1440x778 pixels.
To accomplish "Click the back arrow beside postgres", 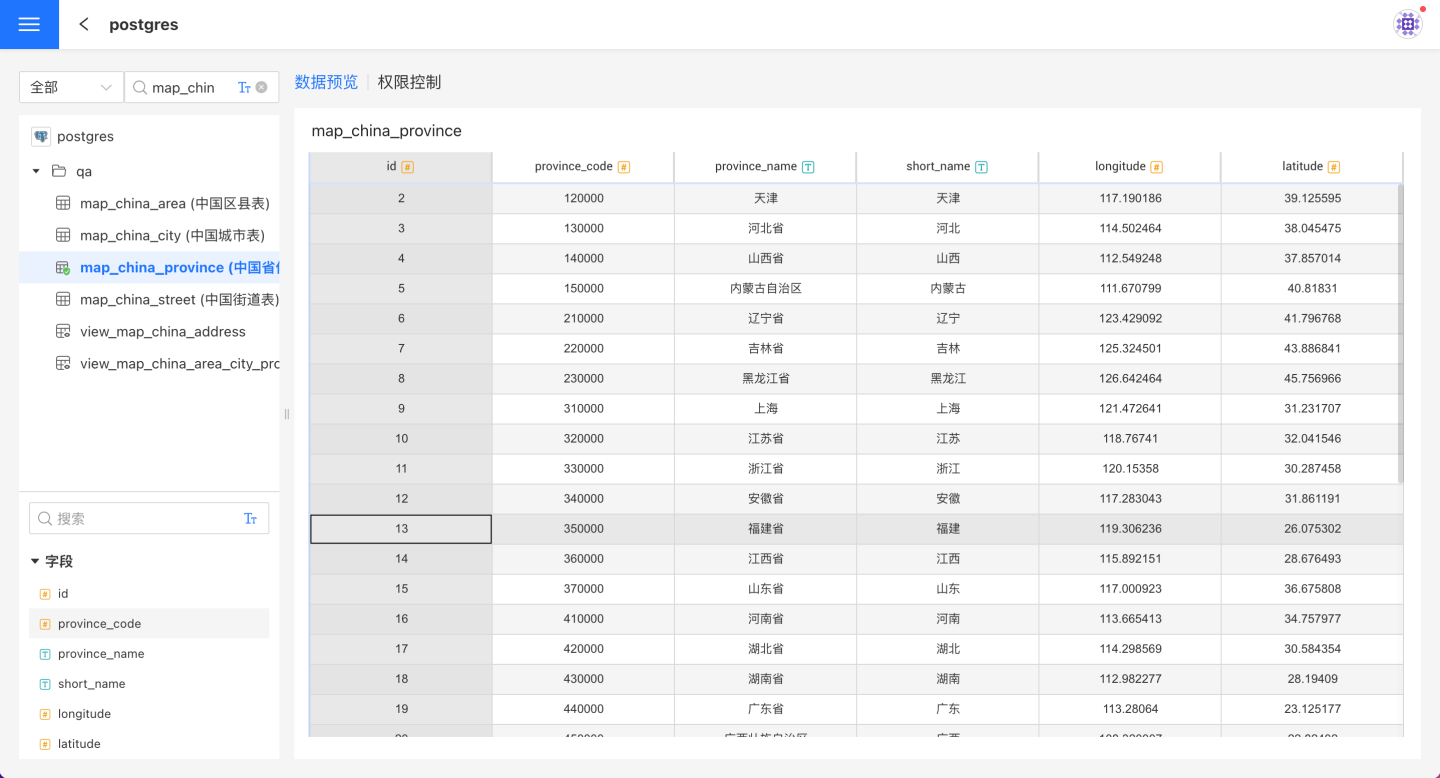I will [x=84, y=25].
